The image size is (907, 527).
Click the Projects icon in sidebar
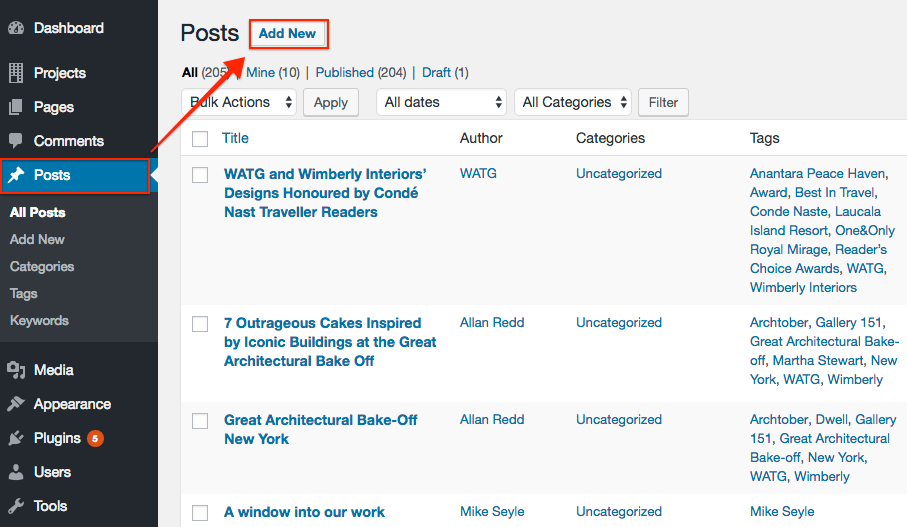click(x=16, y=73)
